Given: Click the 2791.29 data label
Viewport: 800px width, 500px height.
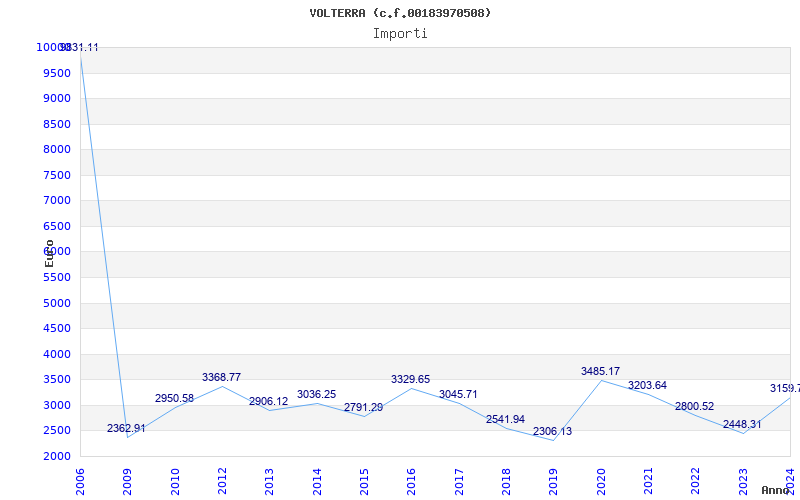Looking at the screenshot, I should click(x=363, y=408).
